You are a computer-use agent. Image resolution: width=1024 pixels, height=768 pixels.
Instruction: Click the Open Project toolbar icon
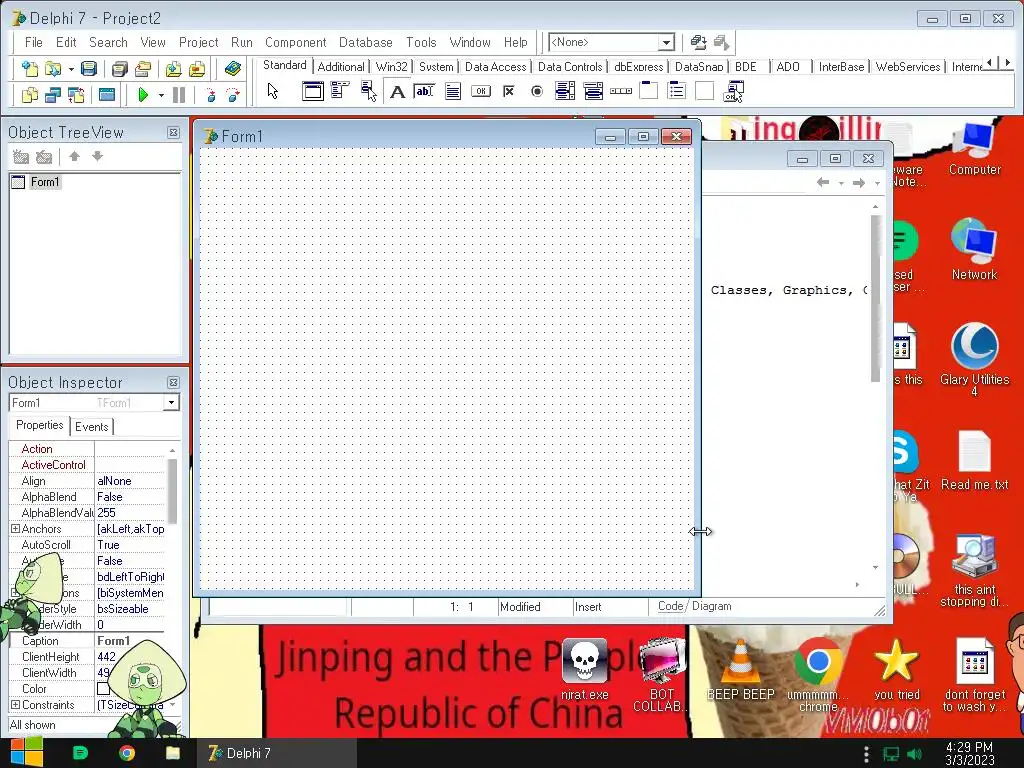point(143,69)
